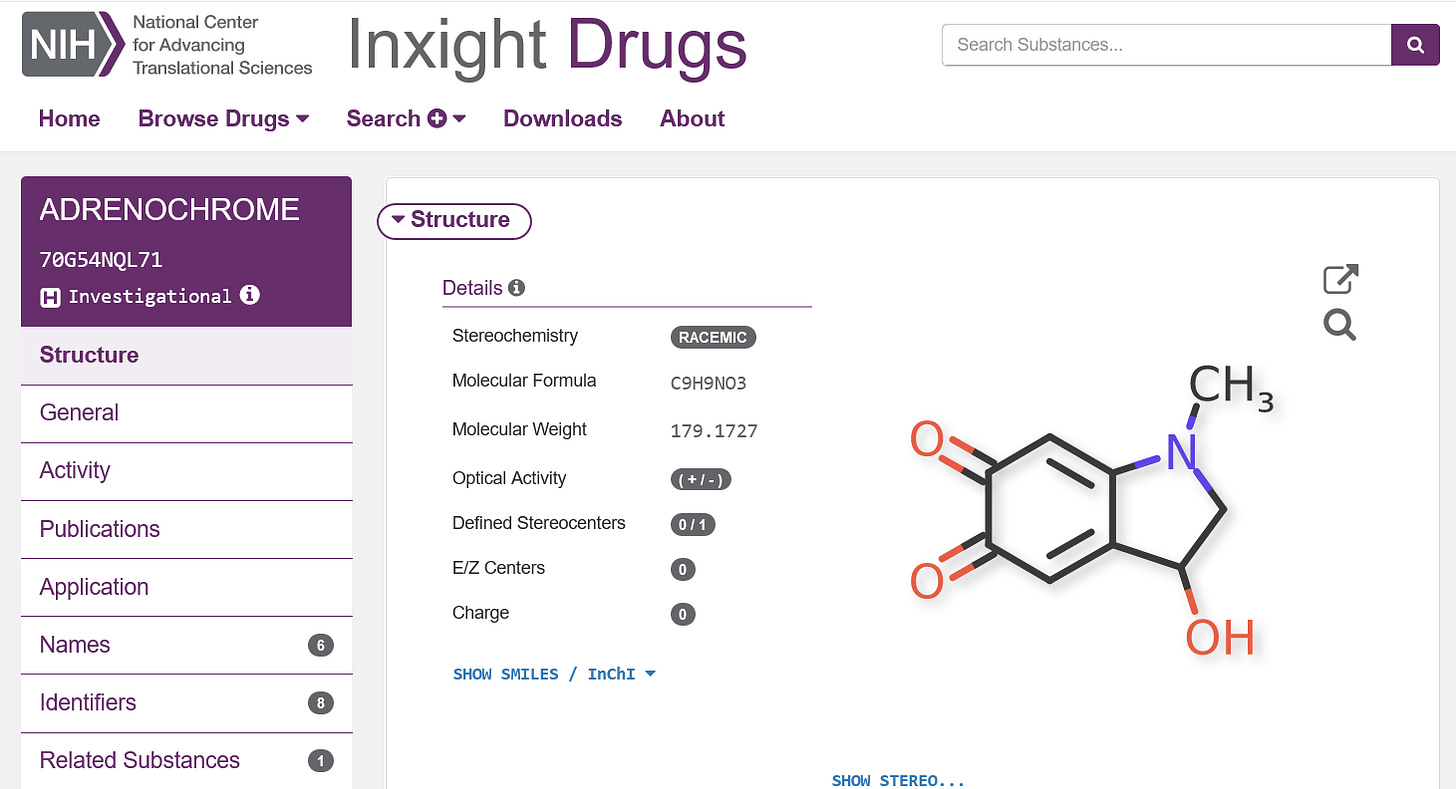Click SHOW STEREO link
The width and height of the screenshot is (1456, 789).
tap(898, 780)
